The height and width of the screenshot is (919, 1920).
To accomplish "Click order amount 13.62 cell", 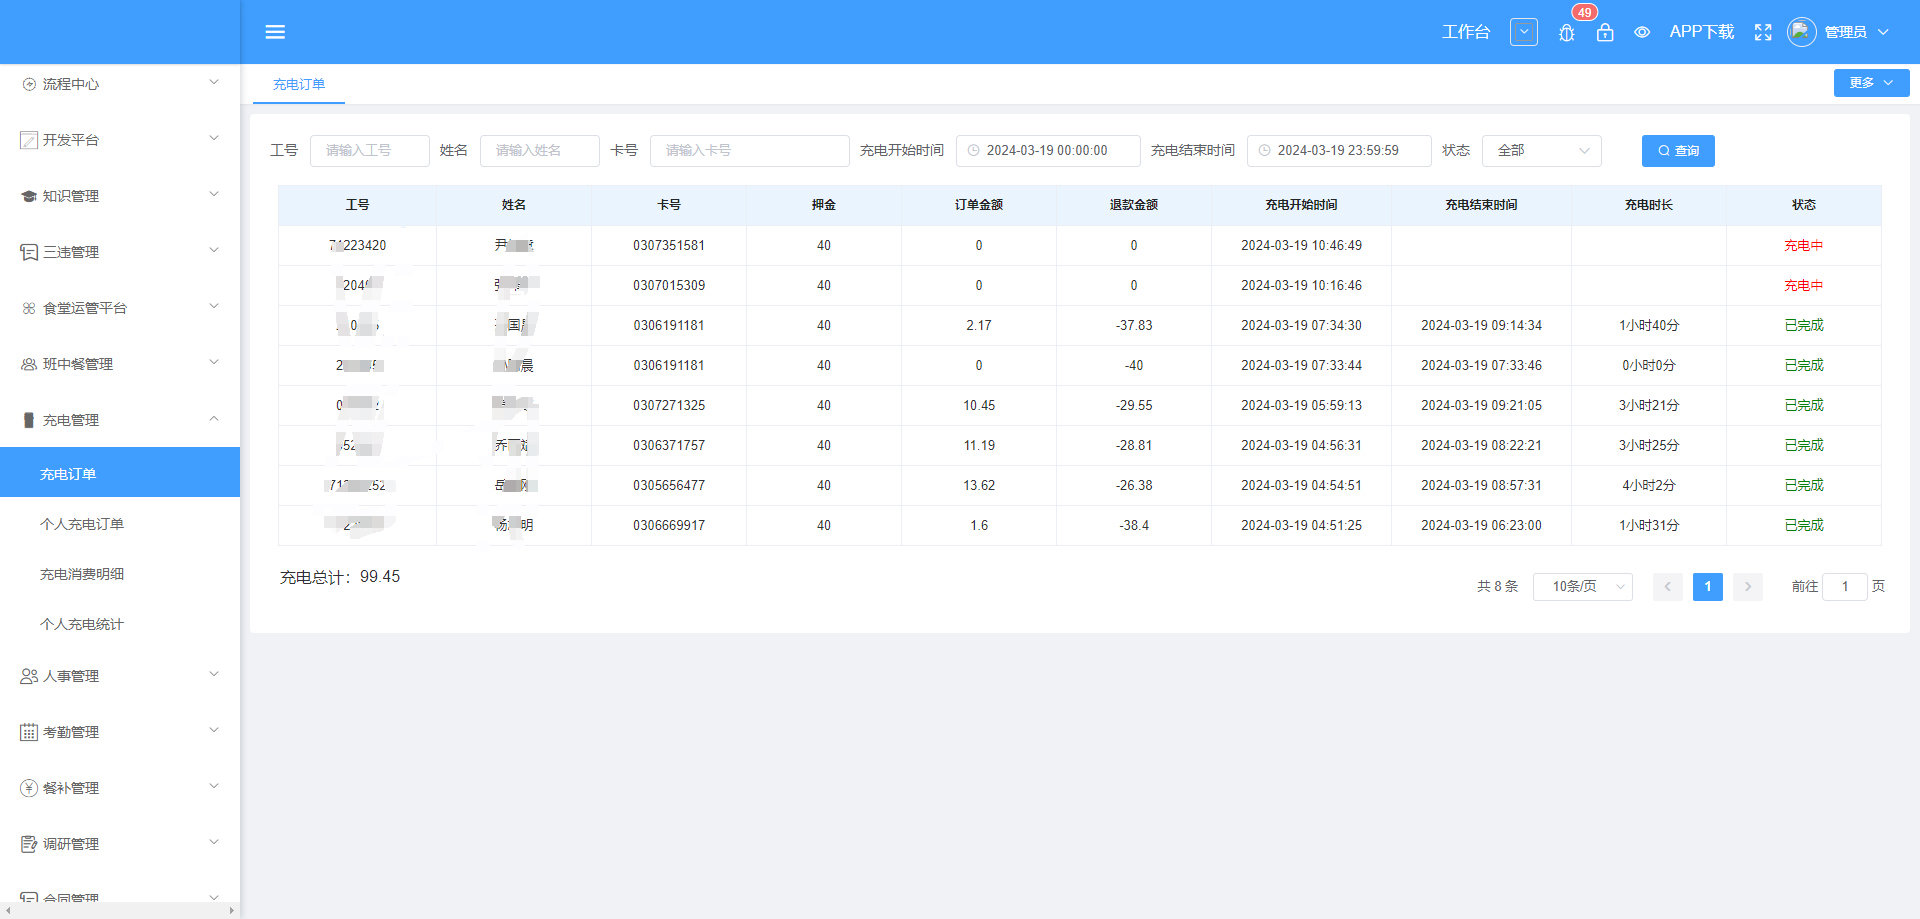I will click(979, 485).
